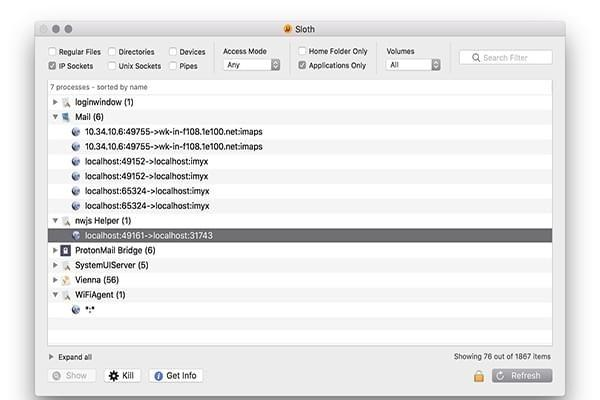Click the Sloth title bar app icon
The width and height of the screenshot is (600, 400).
tap(287, 29)
